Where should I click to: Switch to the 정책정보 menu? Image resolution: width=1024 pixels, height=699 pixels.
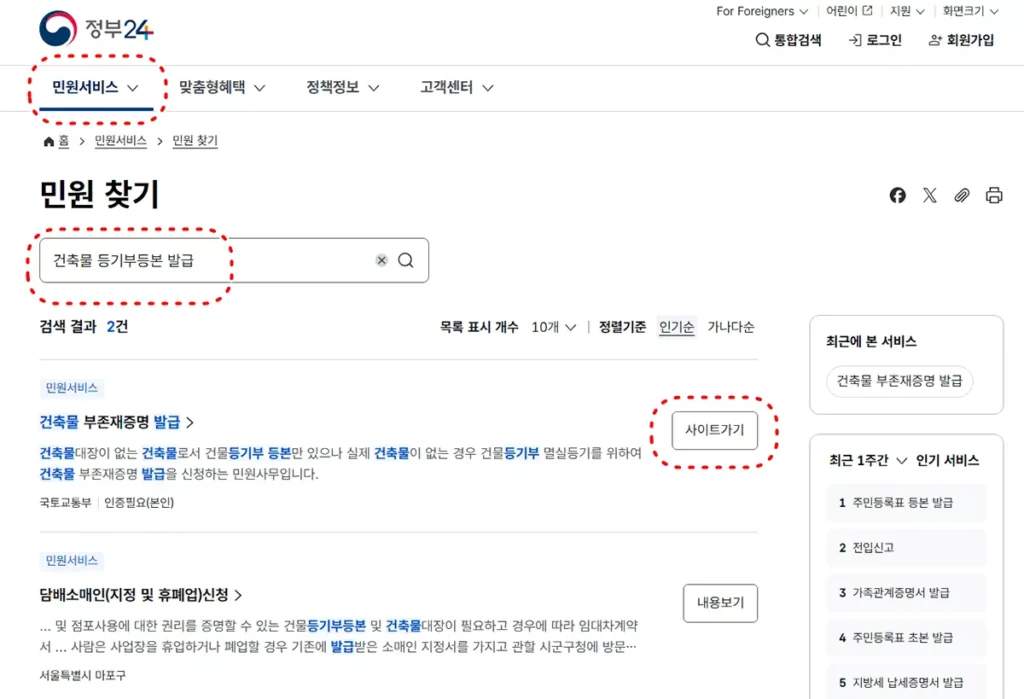tap(335, 87)
